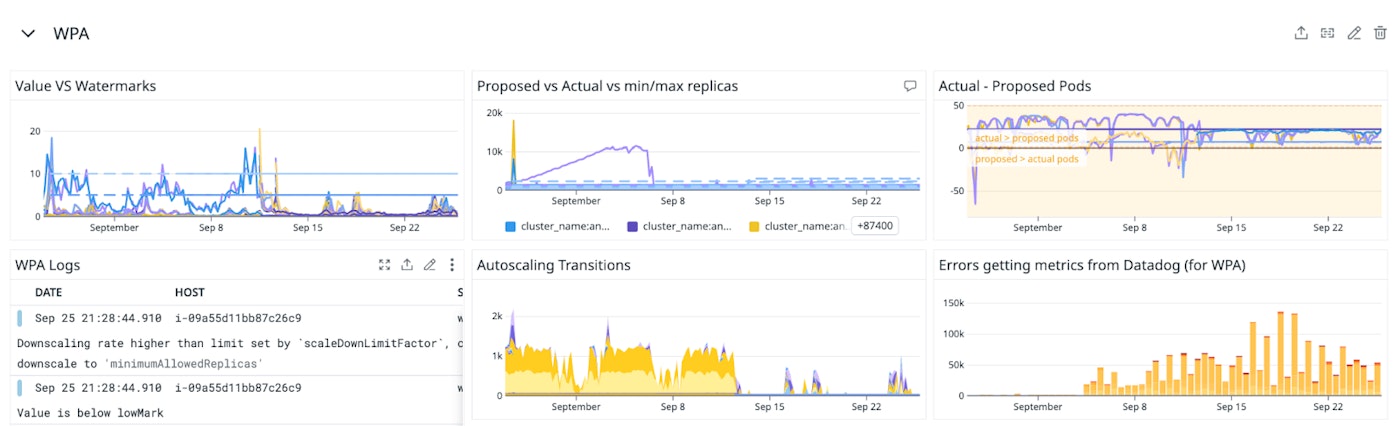Screen dimensions: 1400x426
Task: Open the WPA Logs kebab menu
Action: point(452,265)
